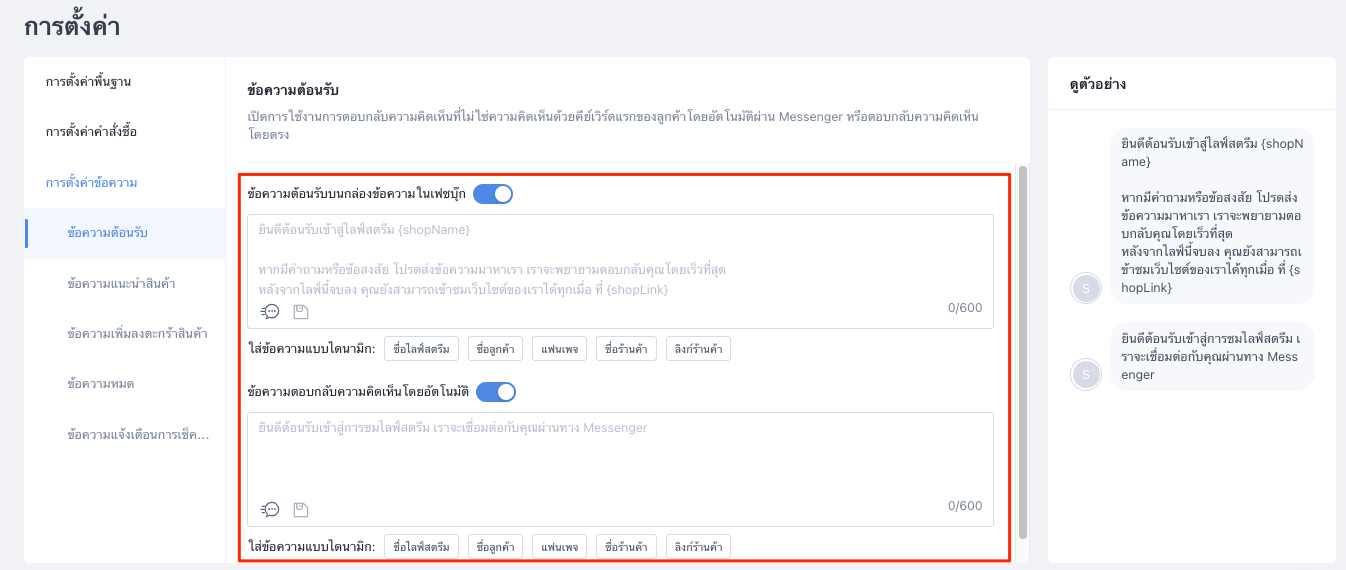Insert ชื่อไลฟ์สตรีม tag into auto comment reply
The width and height of the screenshot is (1346, 570).
pos(421,547)
